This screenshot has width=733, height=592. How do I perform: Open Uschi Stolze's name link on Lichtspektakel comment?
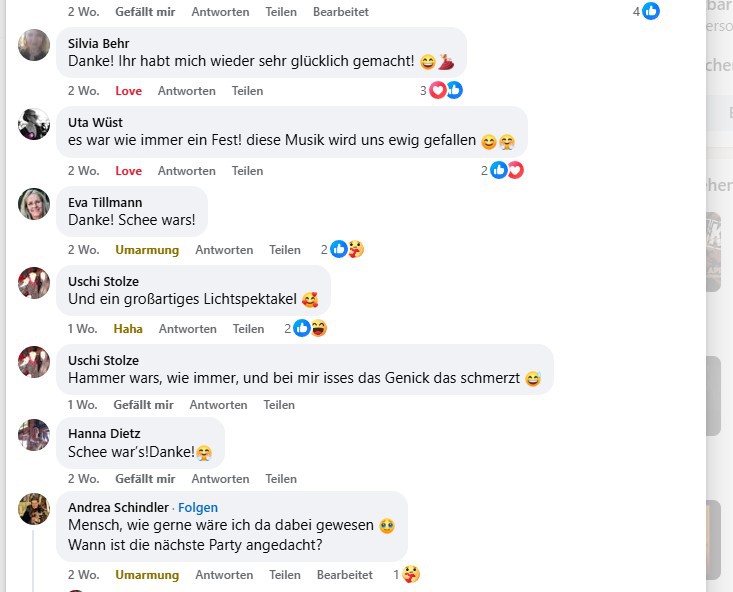pyautogui.click(x=103, y=281)
